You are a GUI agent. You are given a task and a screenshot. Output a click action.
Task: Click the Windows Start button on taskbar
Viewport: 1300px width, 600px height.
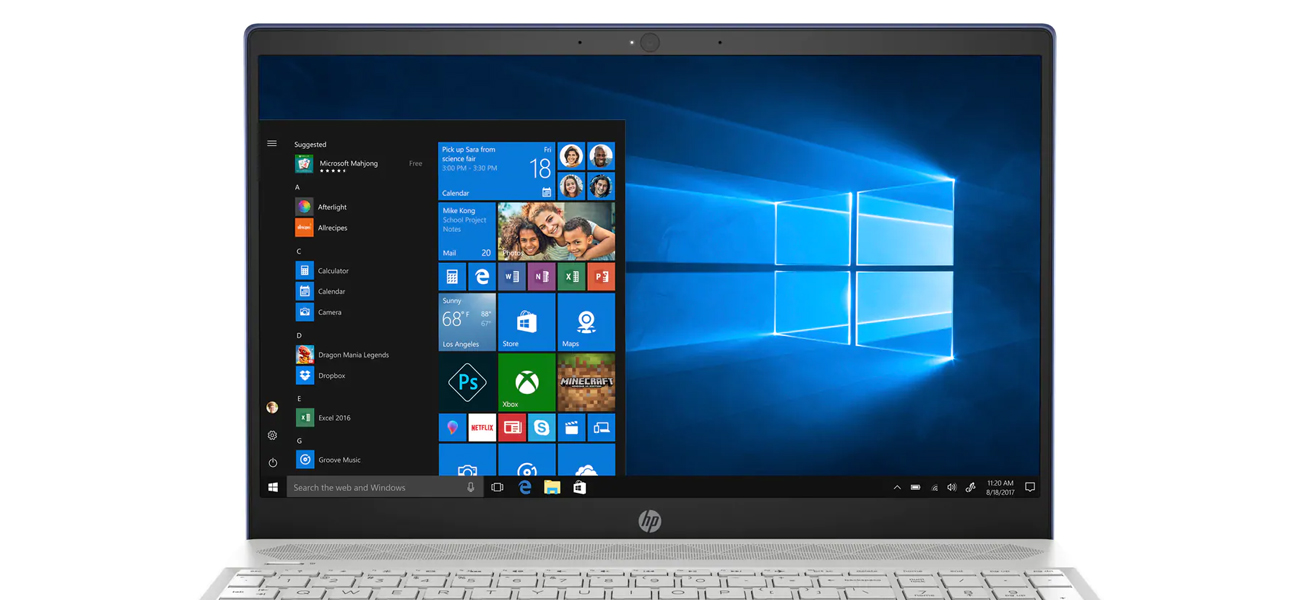coord(273,488)
